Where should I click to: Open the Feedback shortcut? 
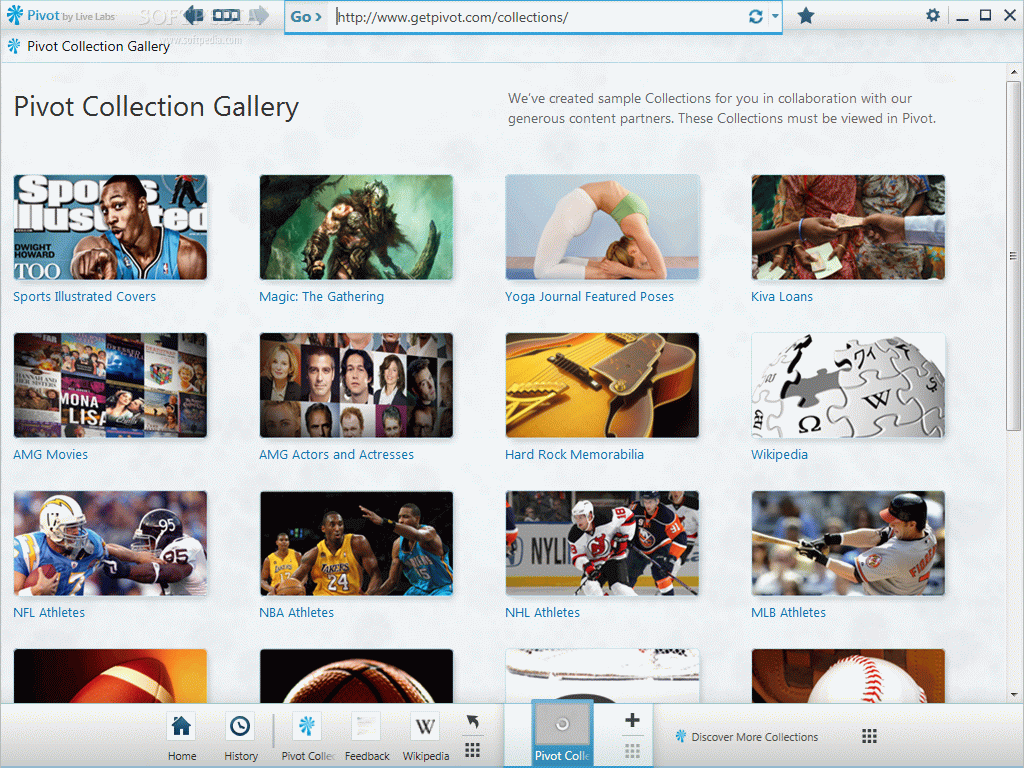point(366,737)
